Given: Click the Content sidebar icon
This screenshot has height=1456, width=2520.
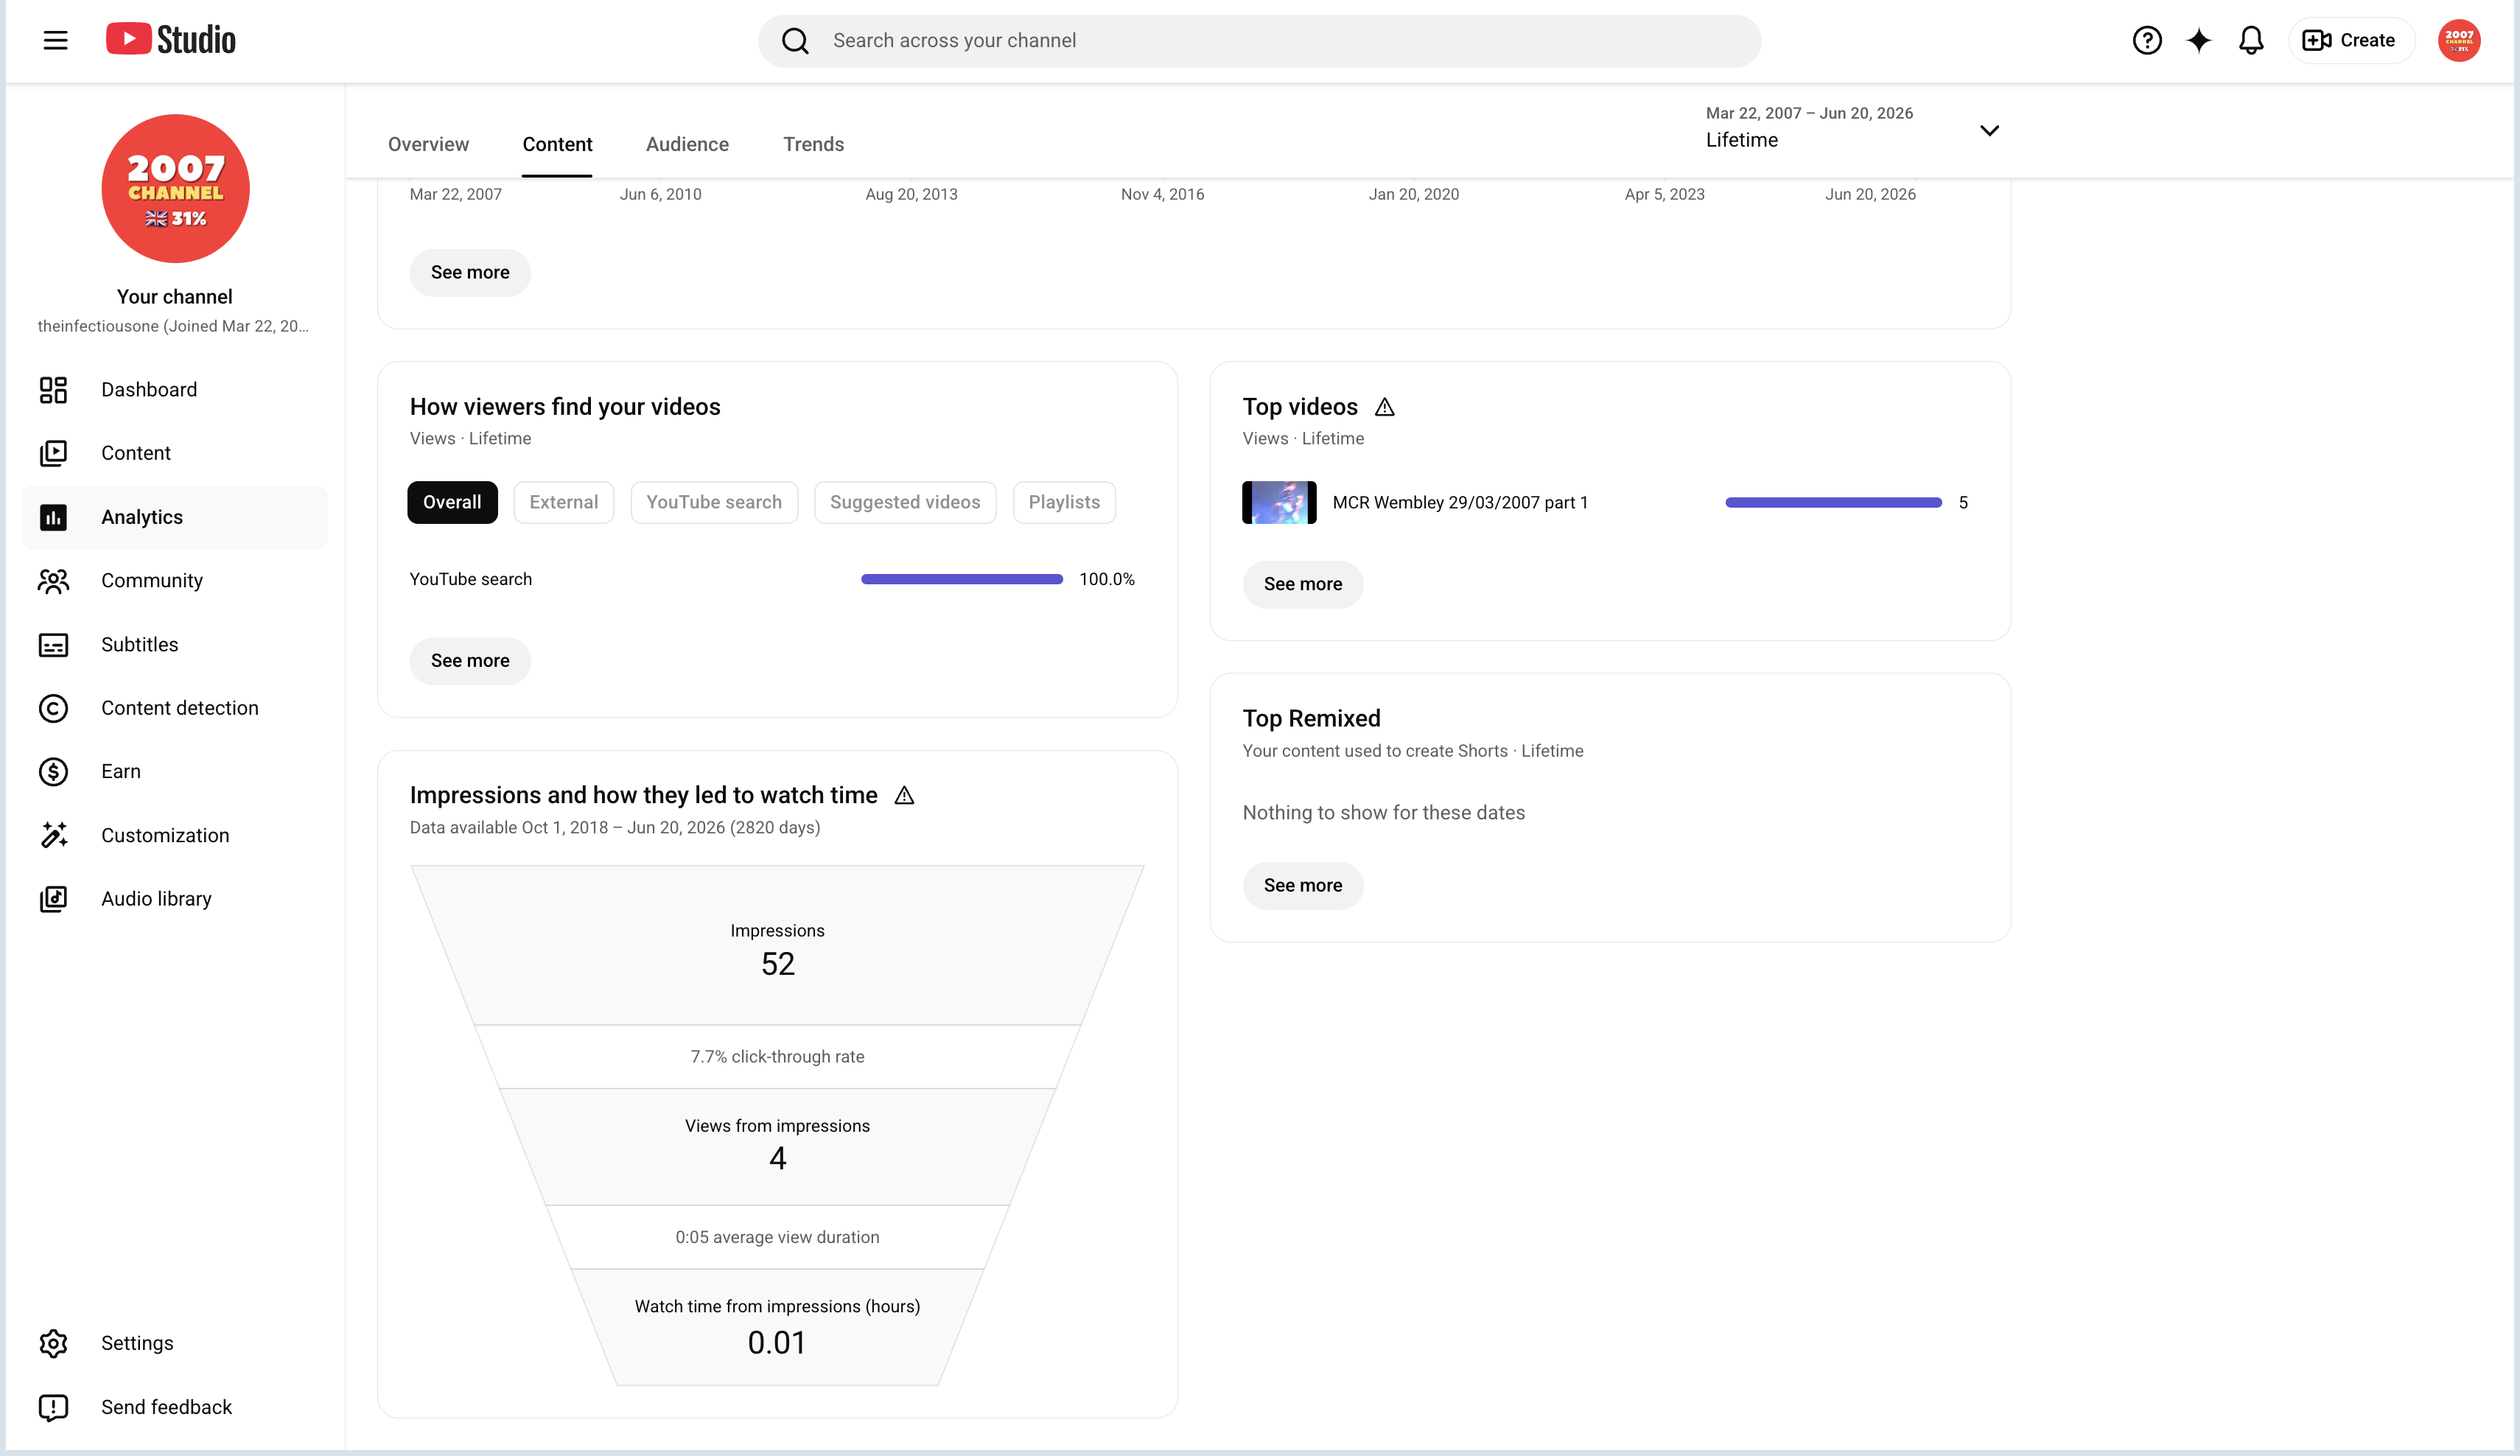Looking at the screenshot, I should tap(53, 453).
